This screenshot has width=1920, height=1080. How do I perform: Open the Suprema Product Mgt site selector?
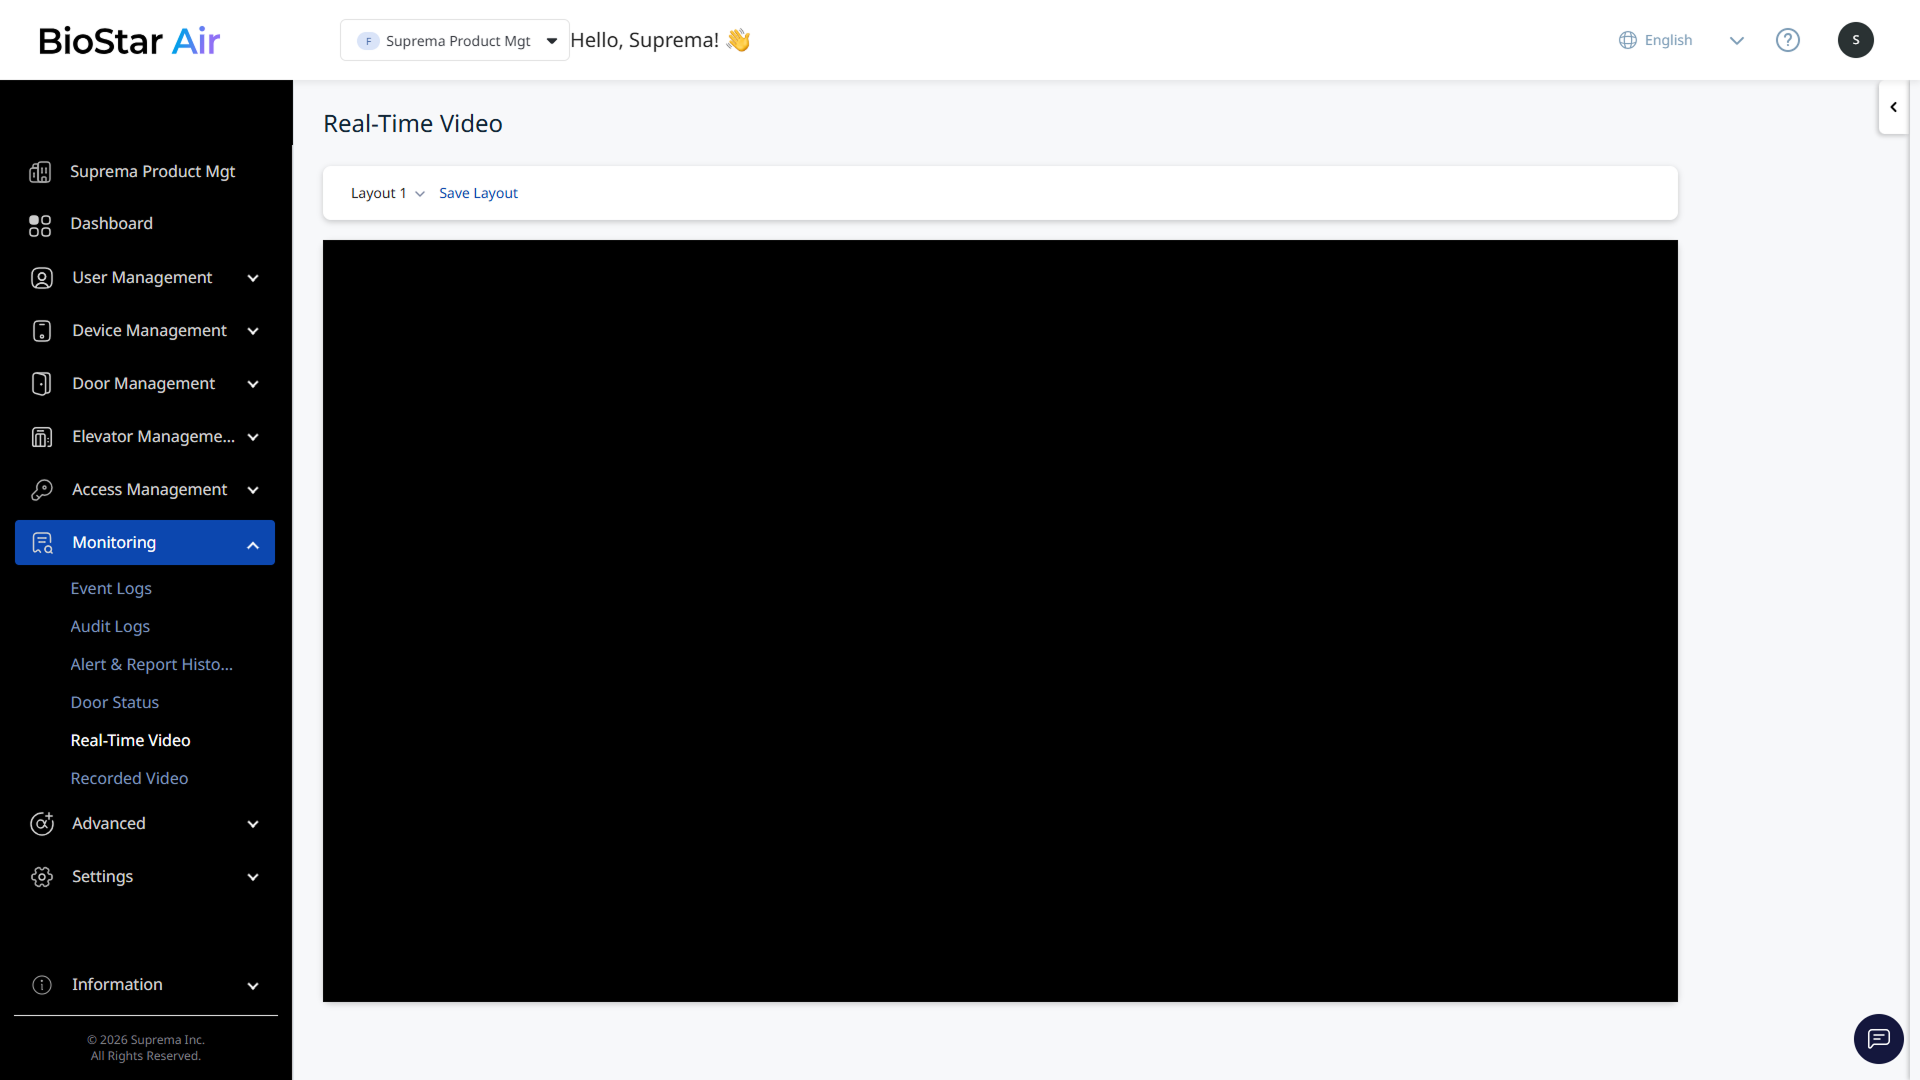(455, 41)
